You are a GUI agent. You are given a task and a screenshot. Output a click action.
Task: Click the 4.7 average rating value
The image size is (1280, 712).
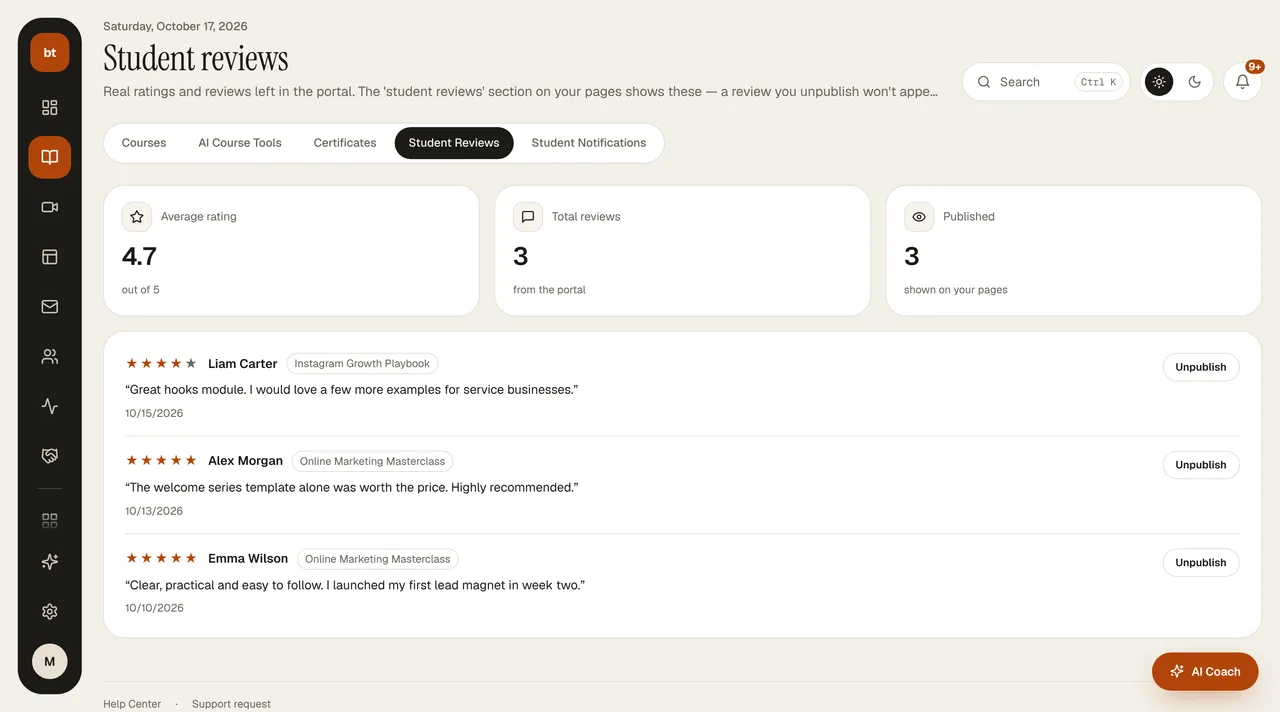139,256
